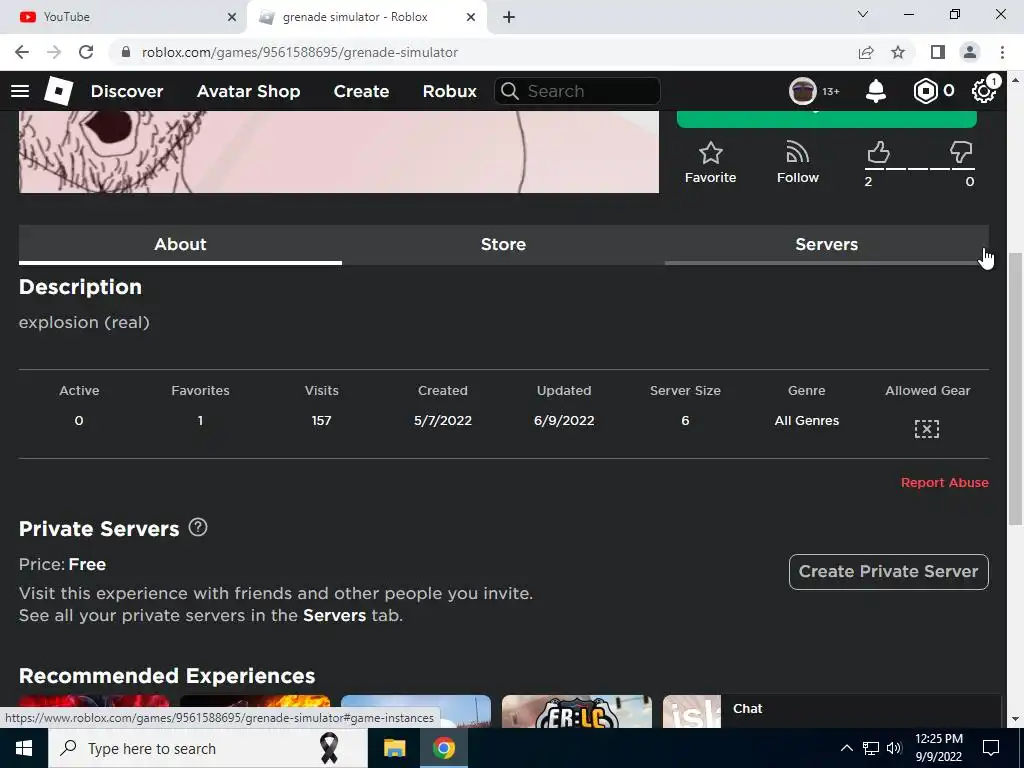The height and width of the screenshot is (768, 1024).
Task: Open a new browser tab
Action: tap(509, 17)
